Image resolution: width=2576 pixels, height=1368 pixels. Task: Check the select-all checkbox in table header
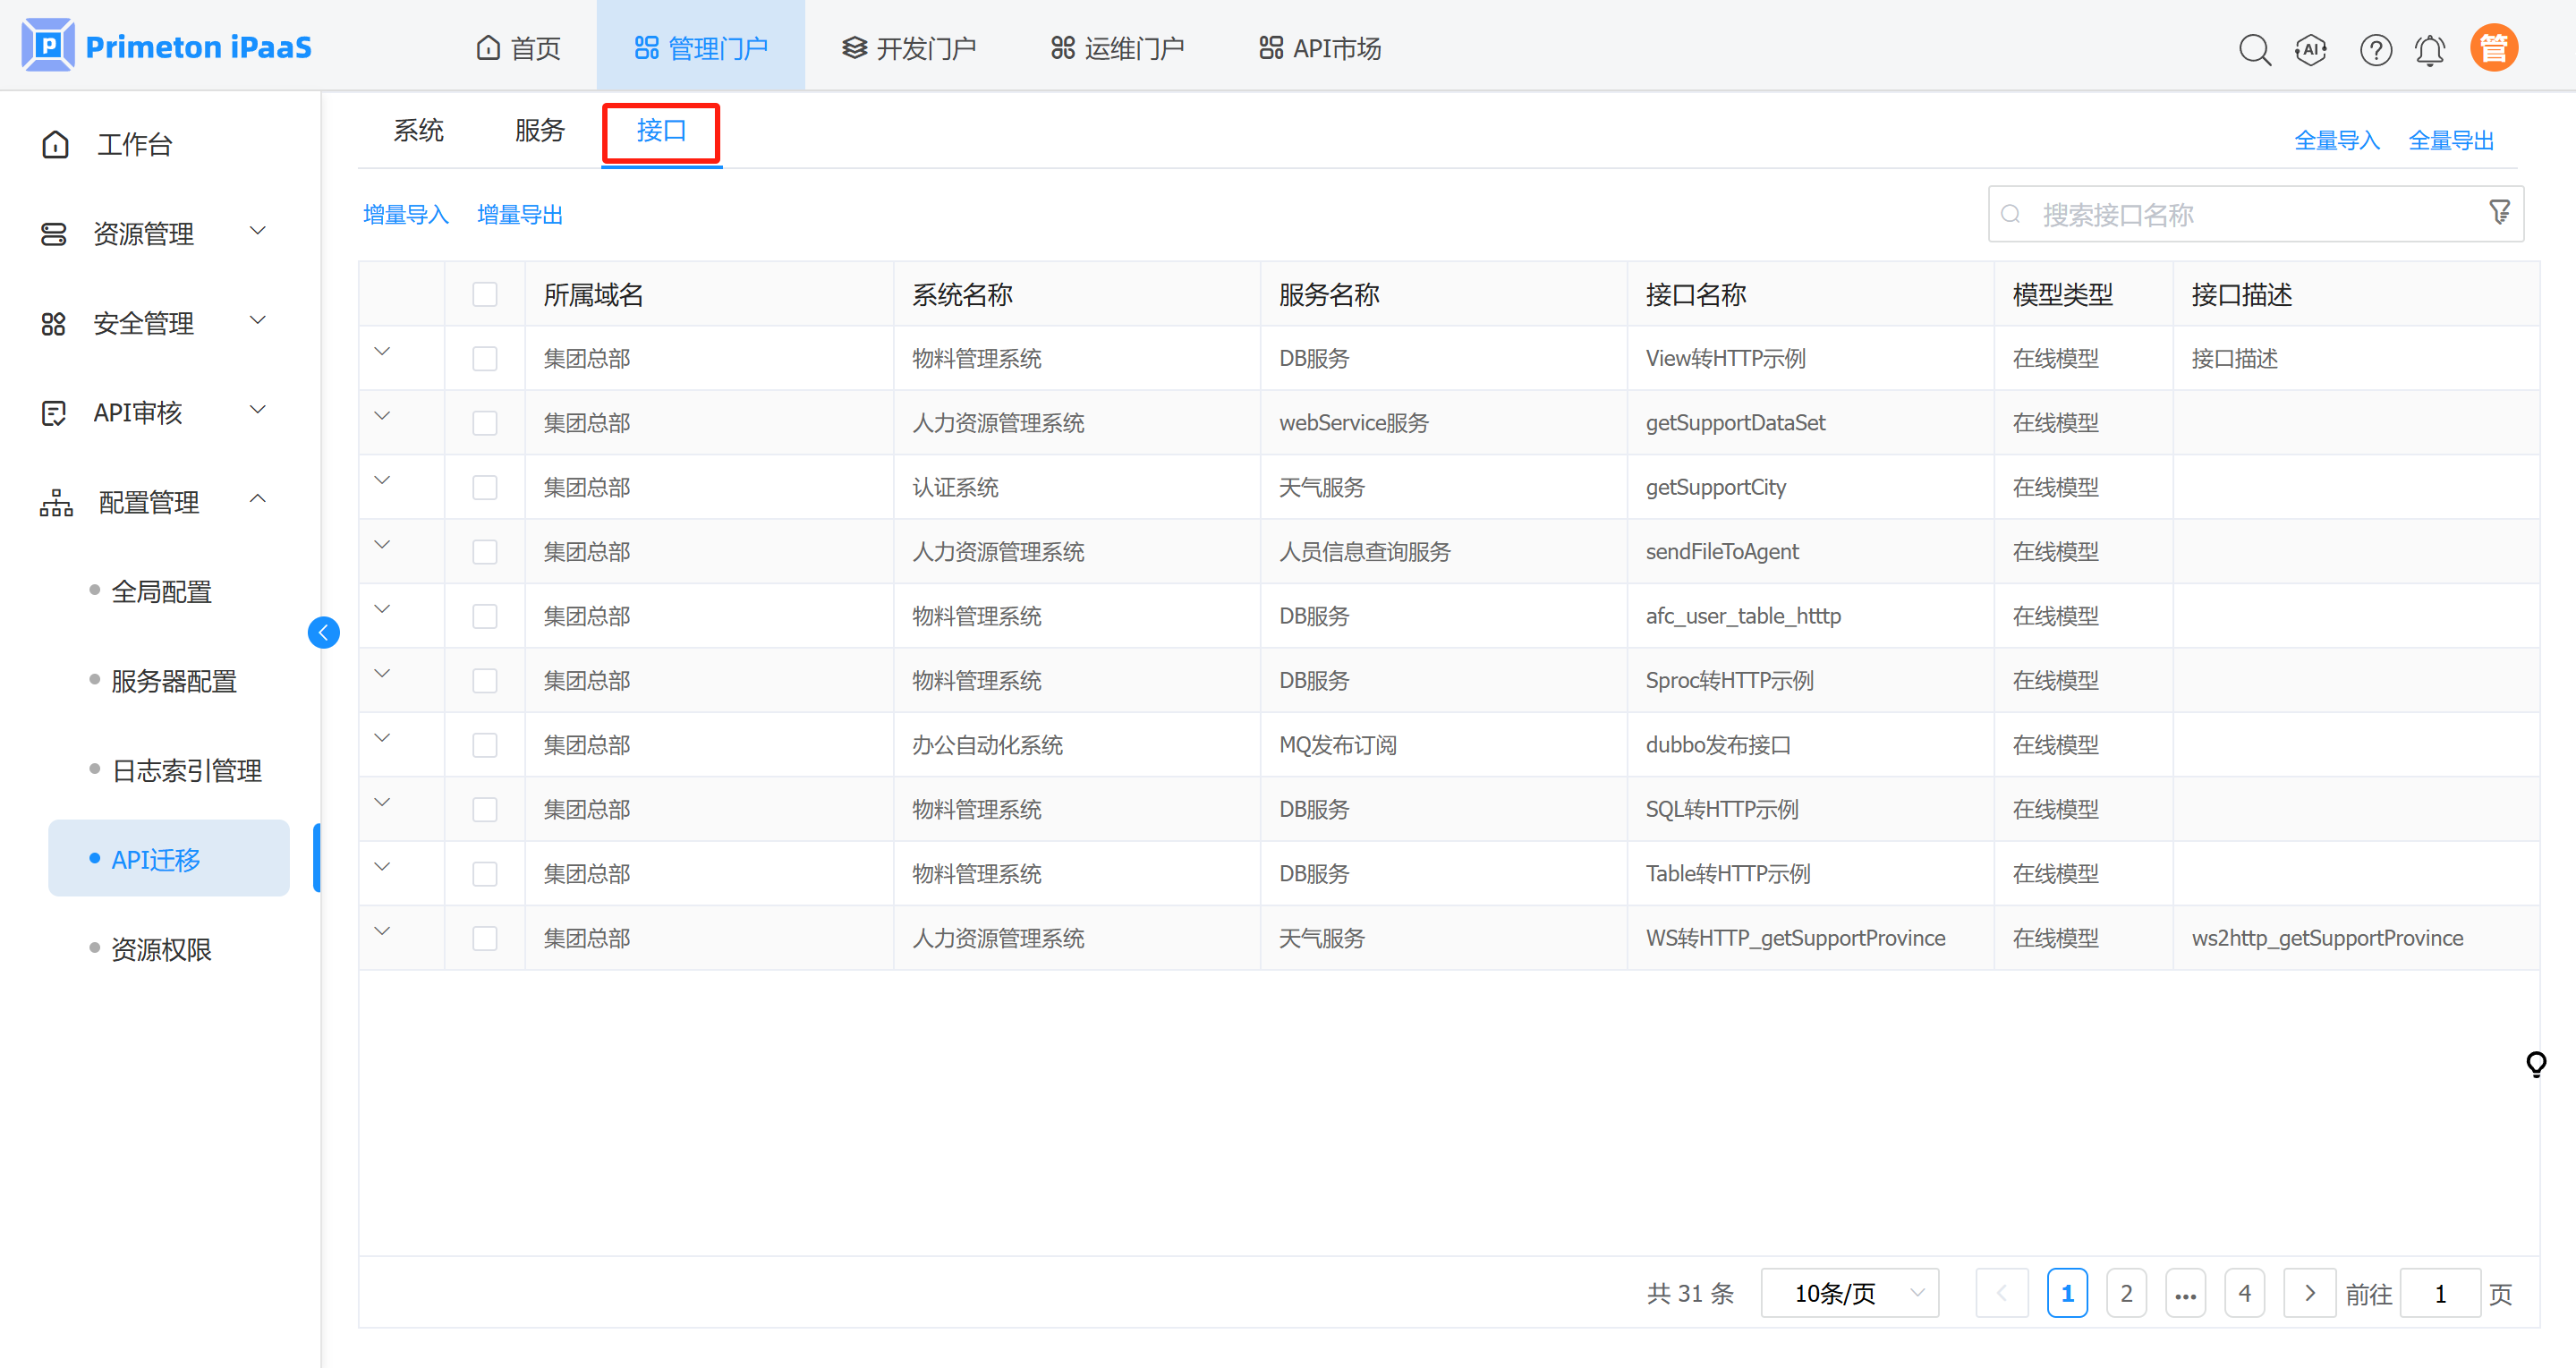[485, 294]
